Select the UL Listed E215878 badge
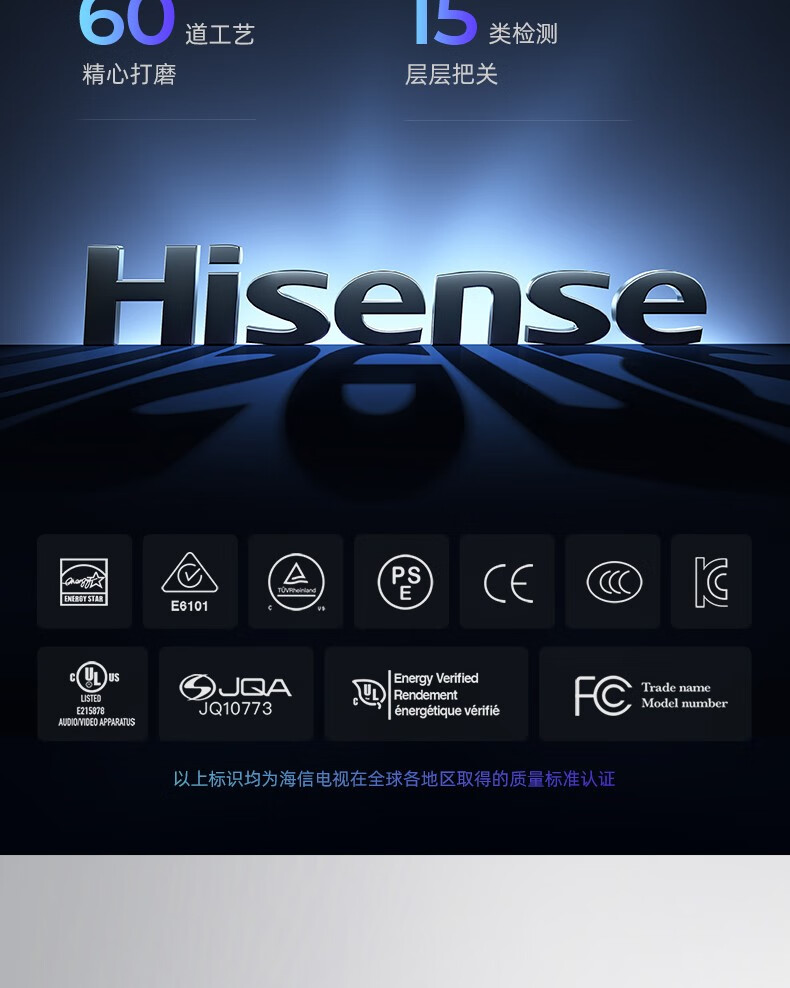Image resolution: width=790 pixels, height=988 pixels. pyautogui.click(x=93, y=694)
